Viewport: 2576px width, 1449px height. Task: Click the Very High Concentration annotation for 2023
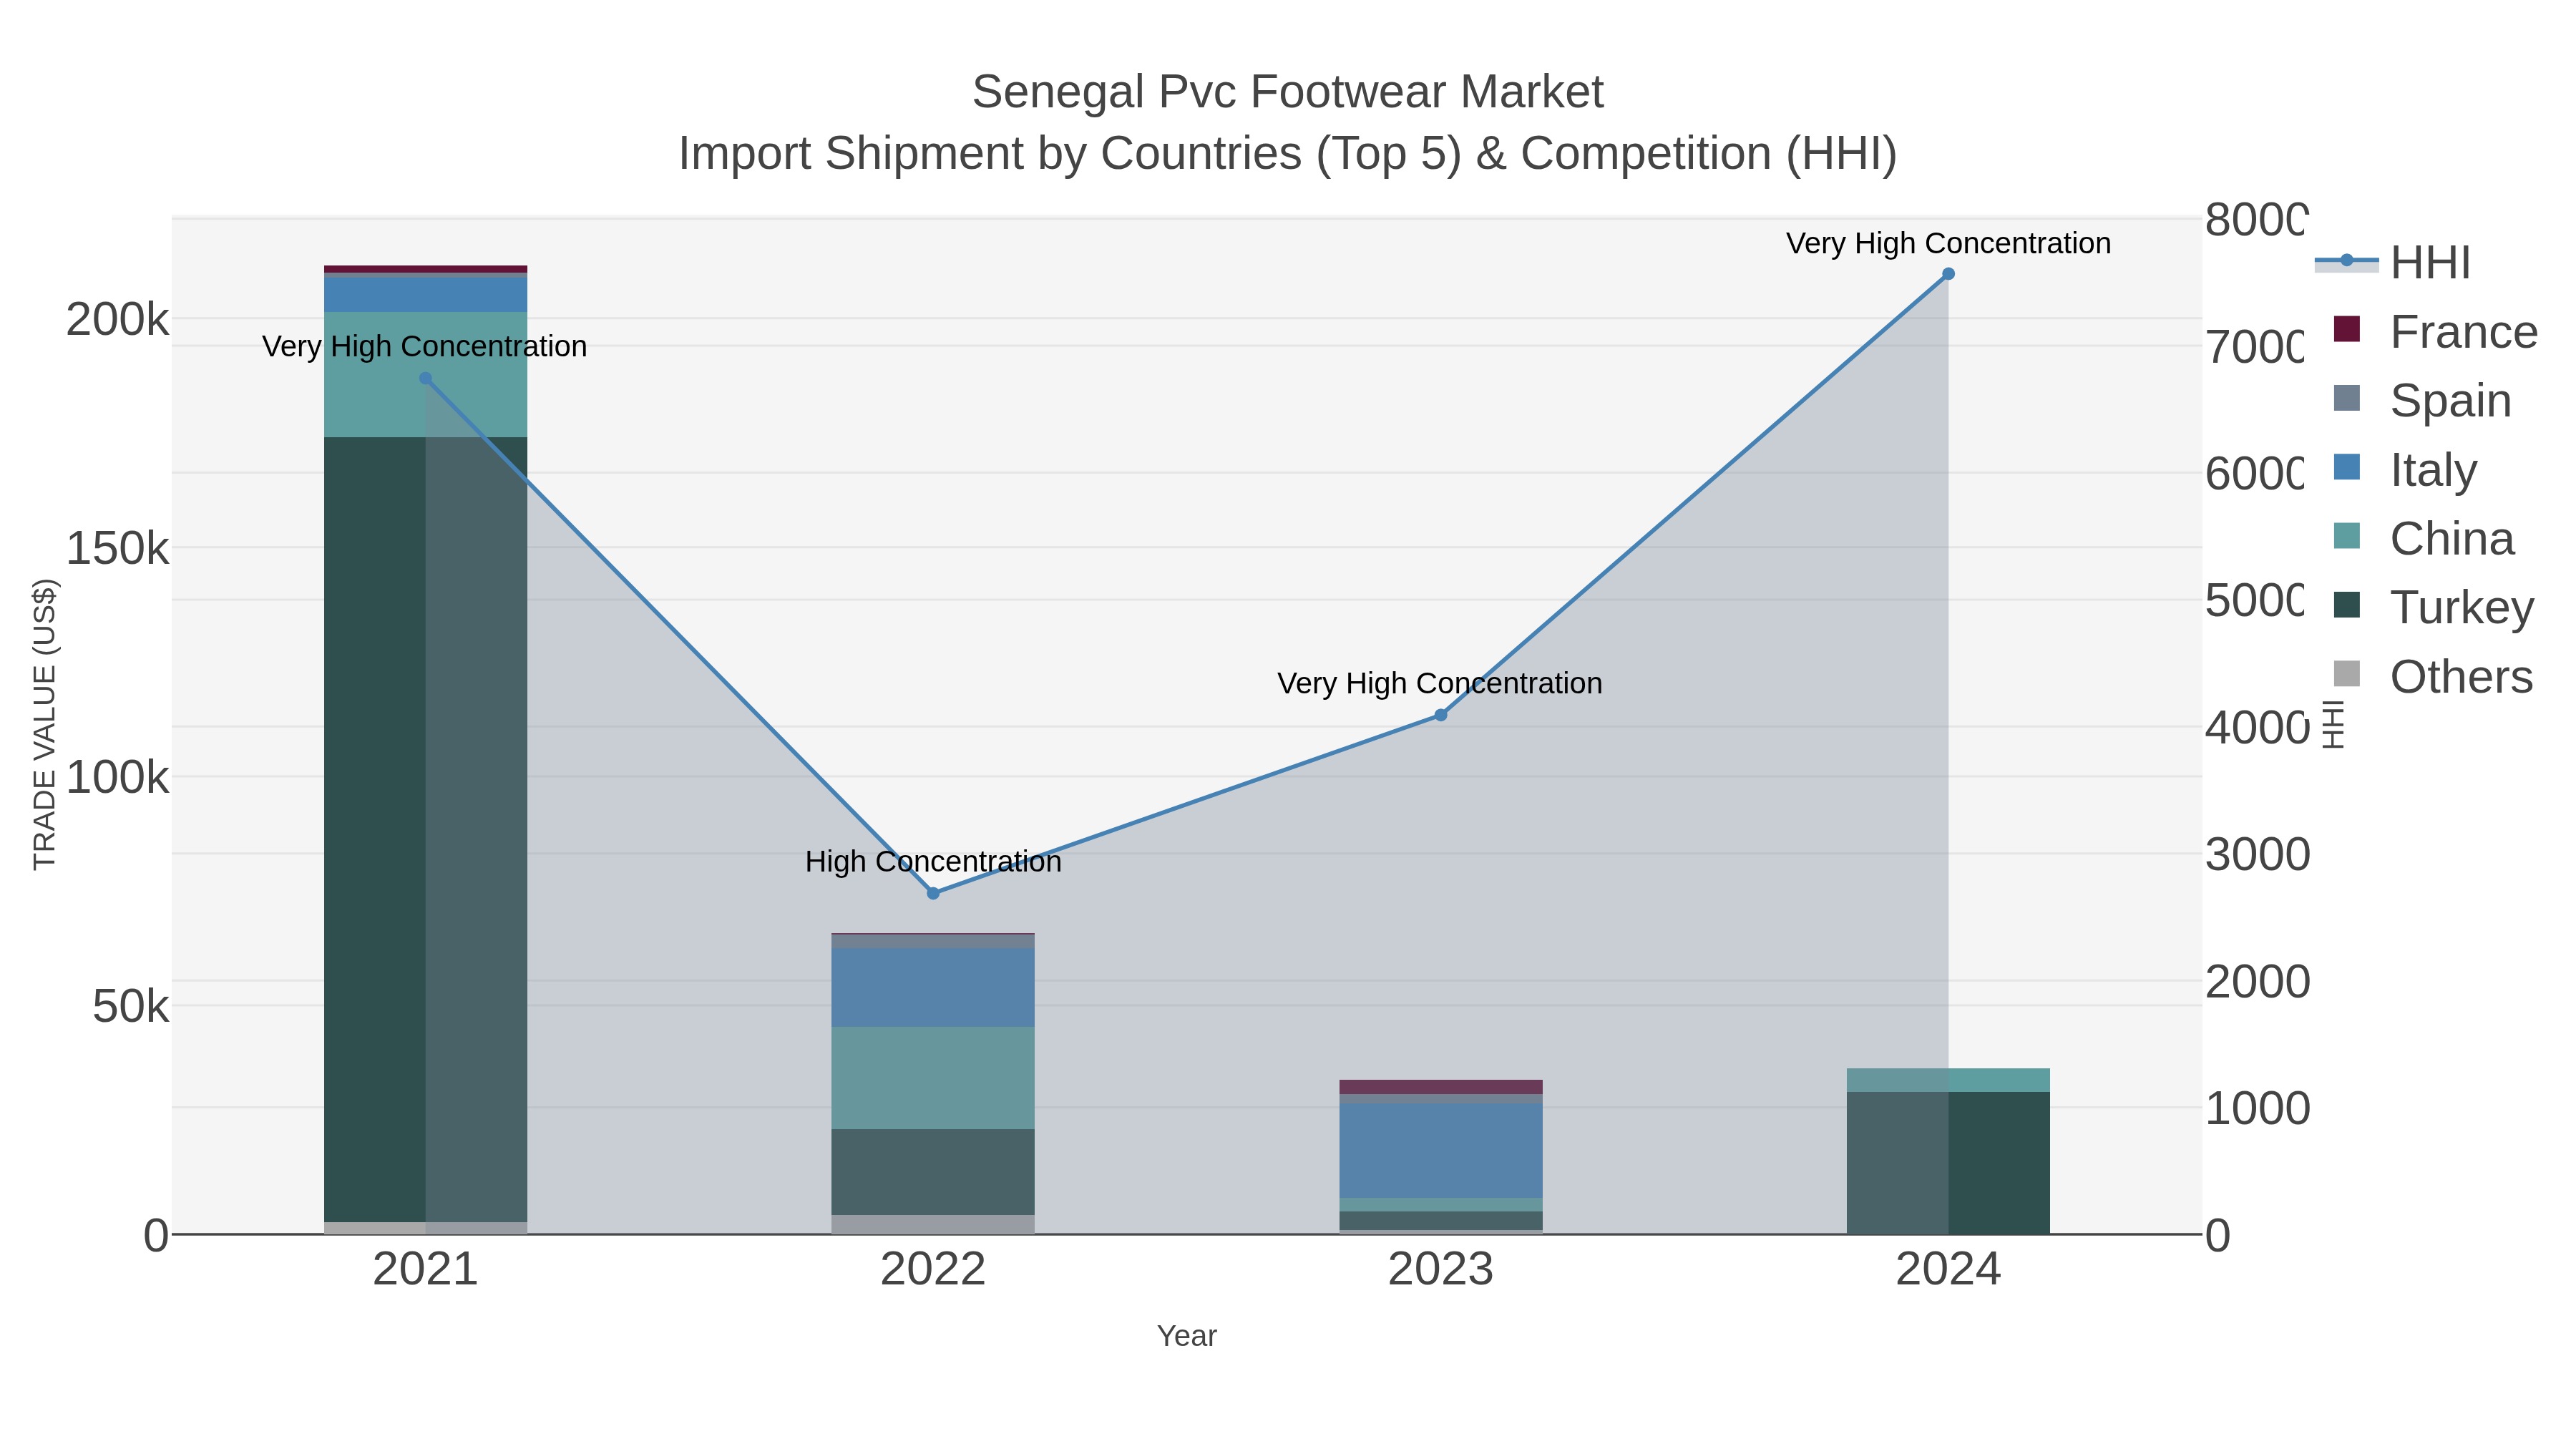tap(1440, 683)
